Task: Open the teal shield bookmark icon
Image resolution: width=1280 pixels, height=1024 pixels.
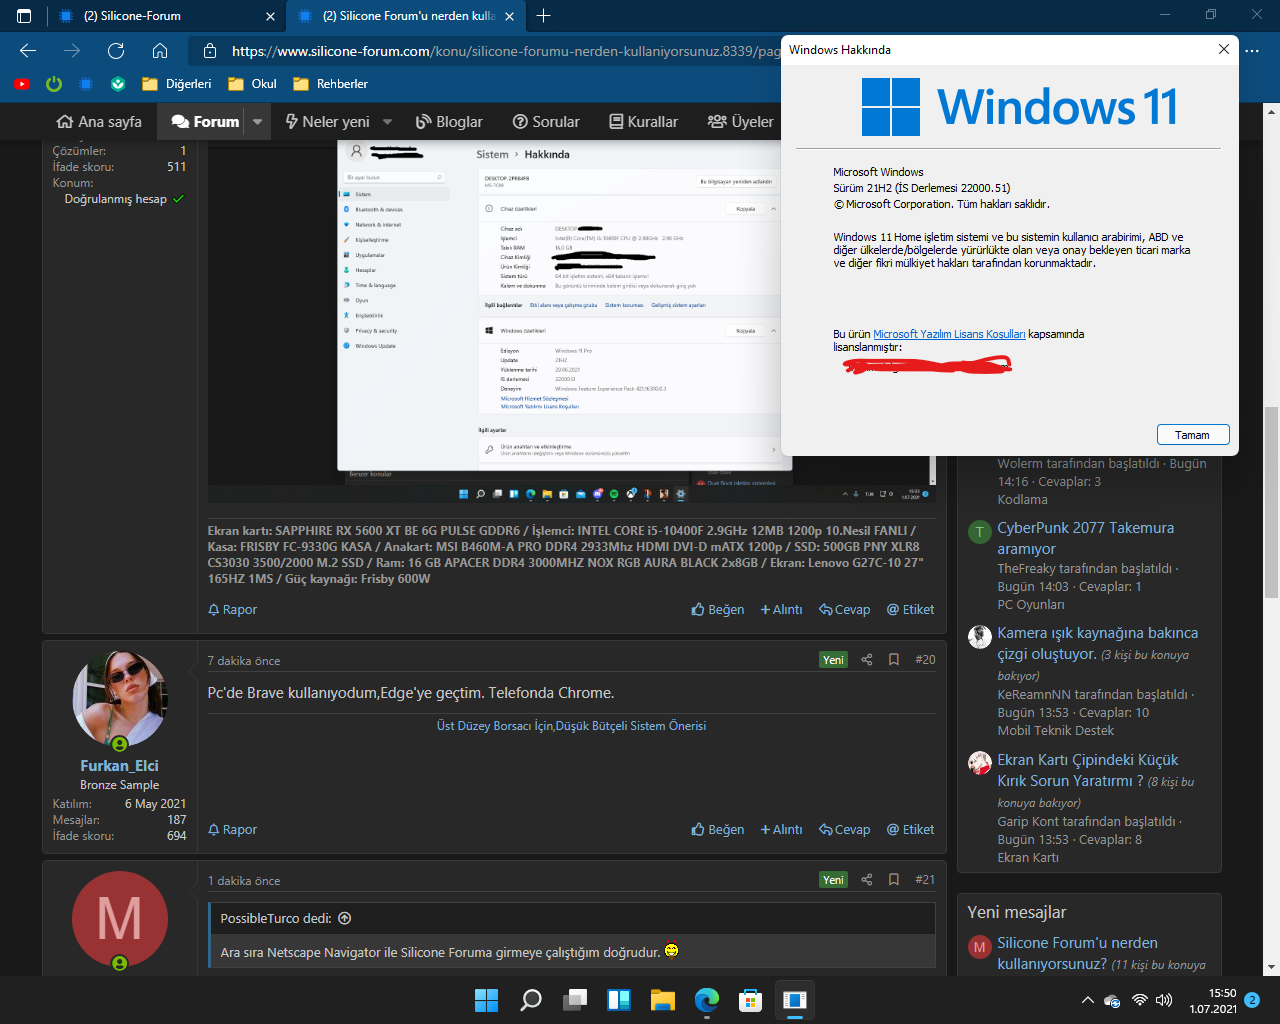Action: 118,84
